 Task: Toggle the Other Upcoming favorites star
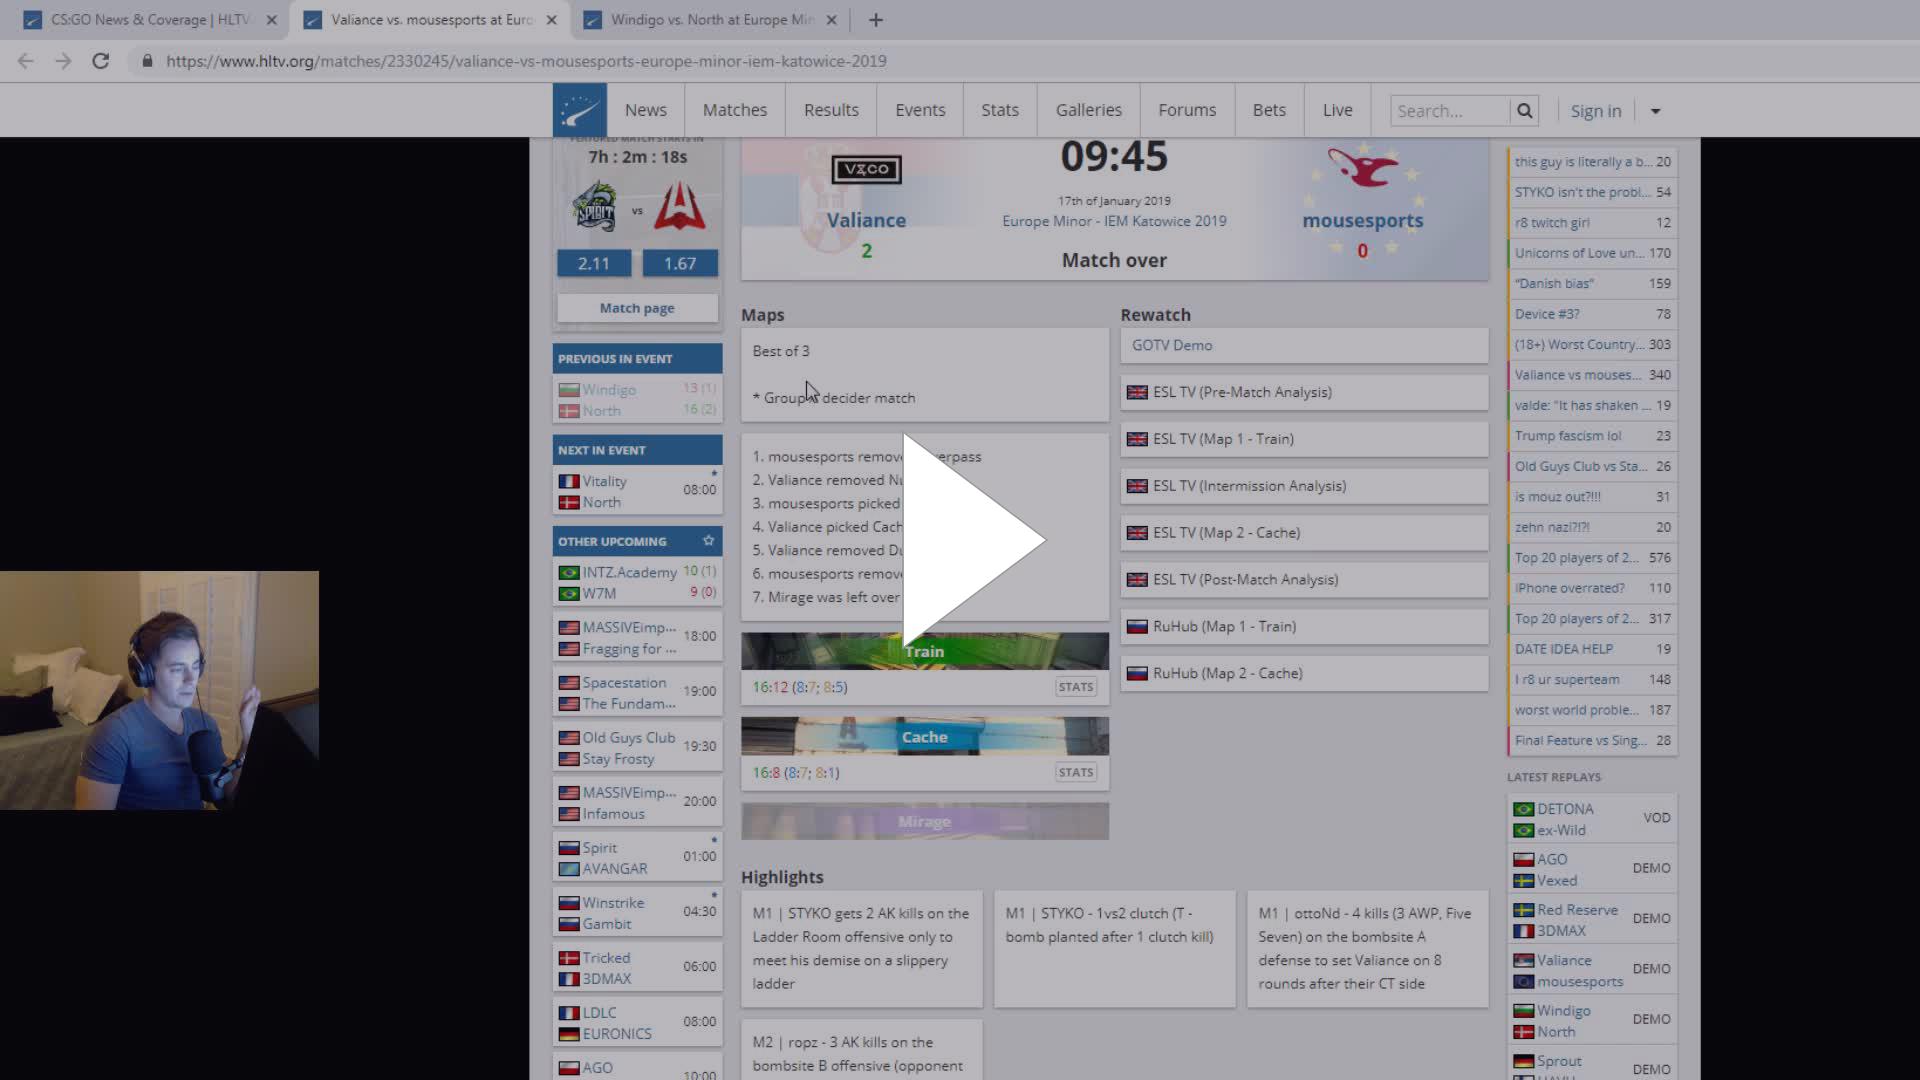(x=708, y=541)
